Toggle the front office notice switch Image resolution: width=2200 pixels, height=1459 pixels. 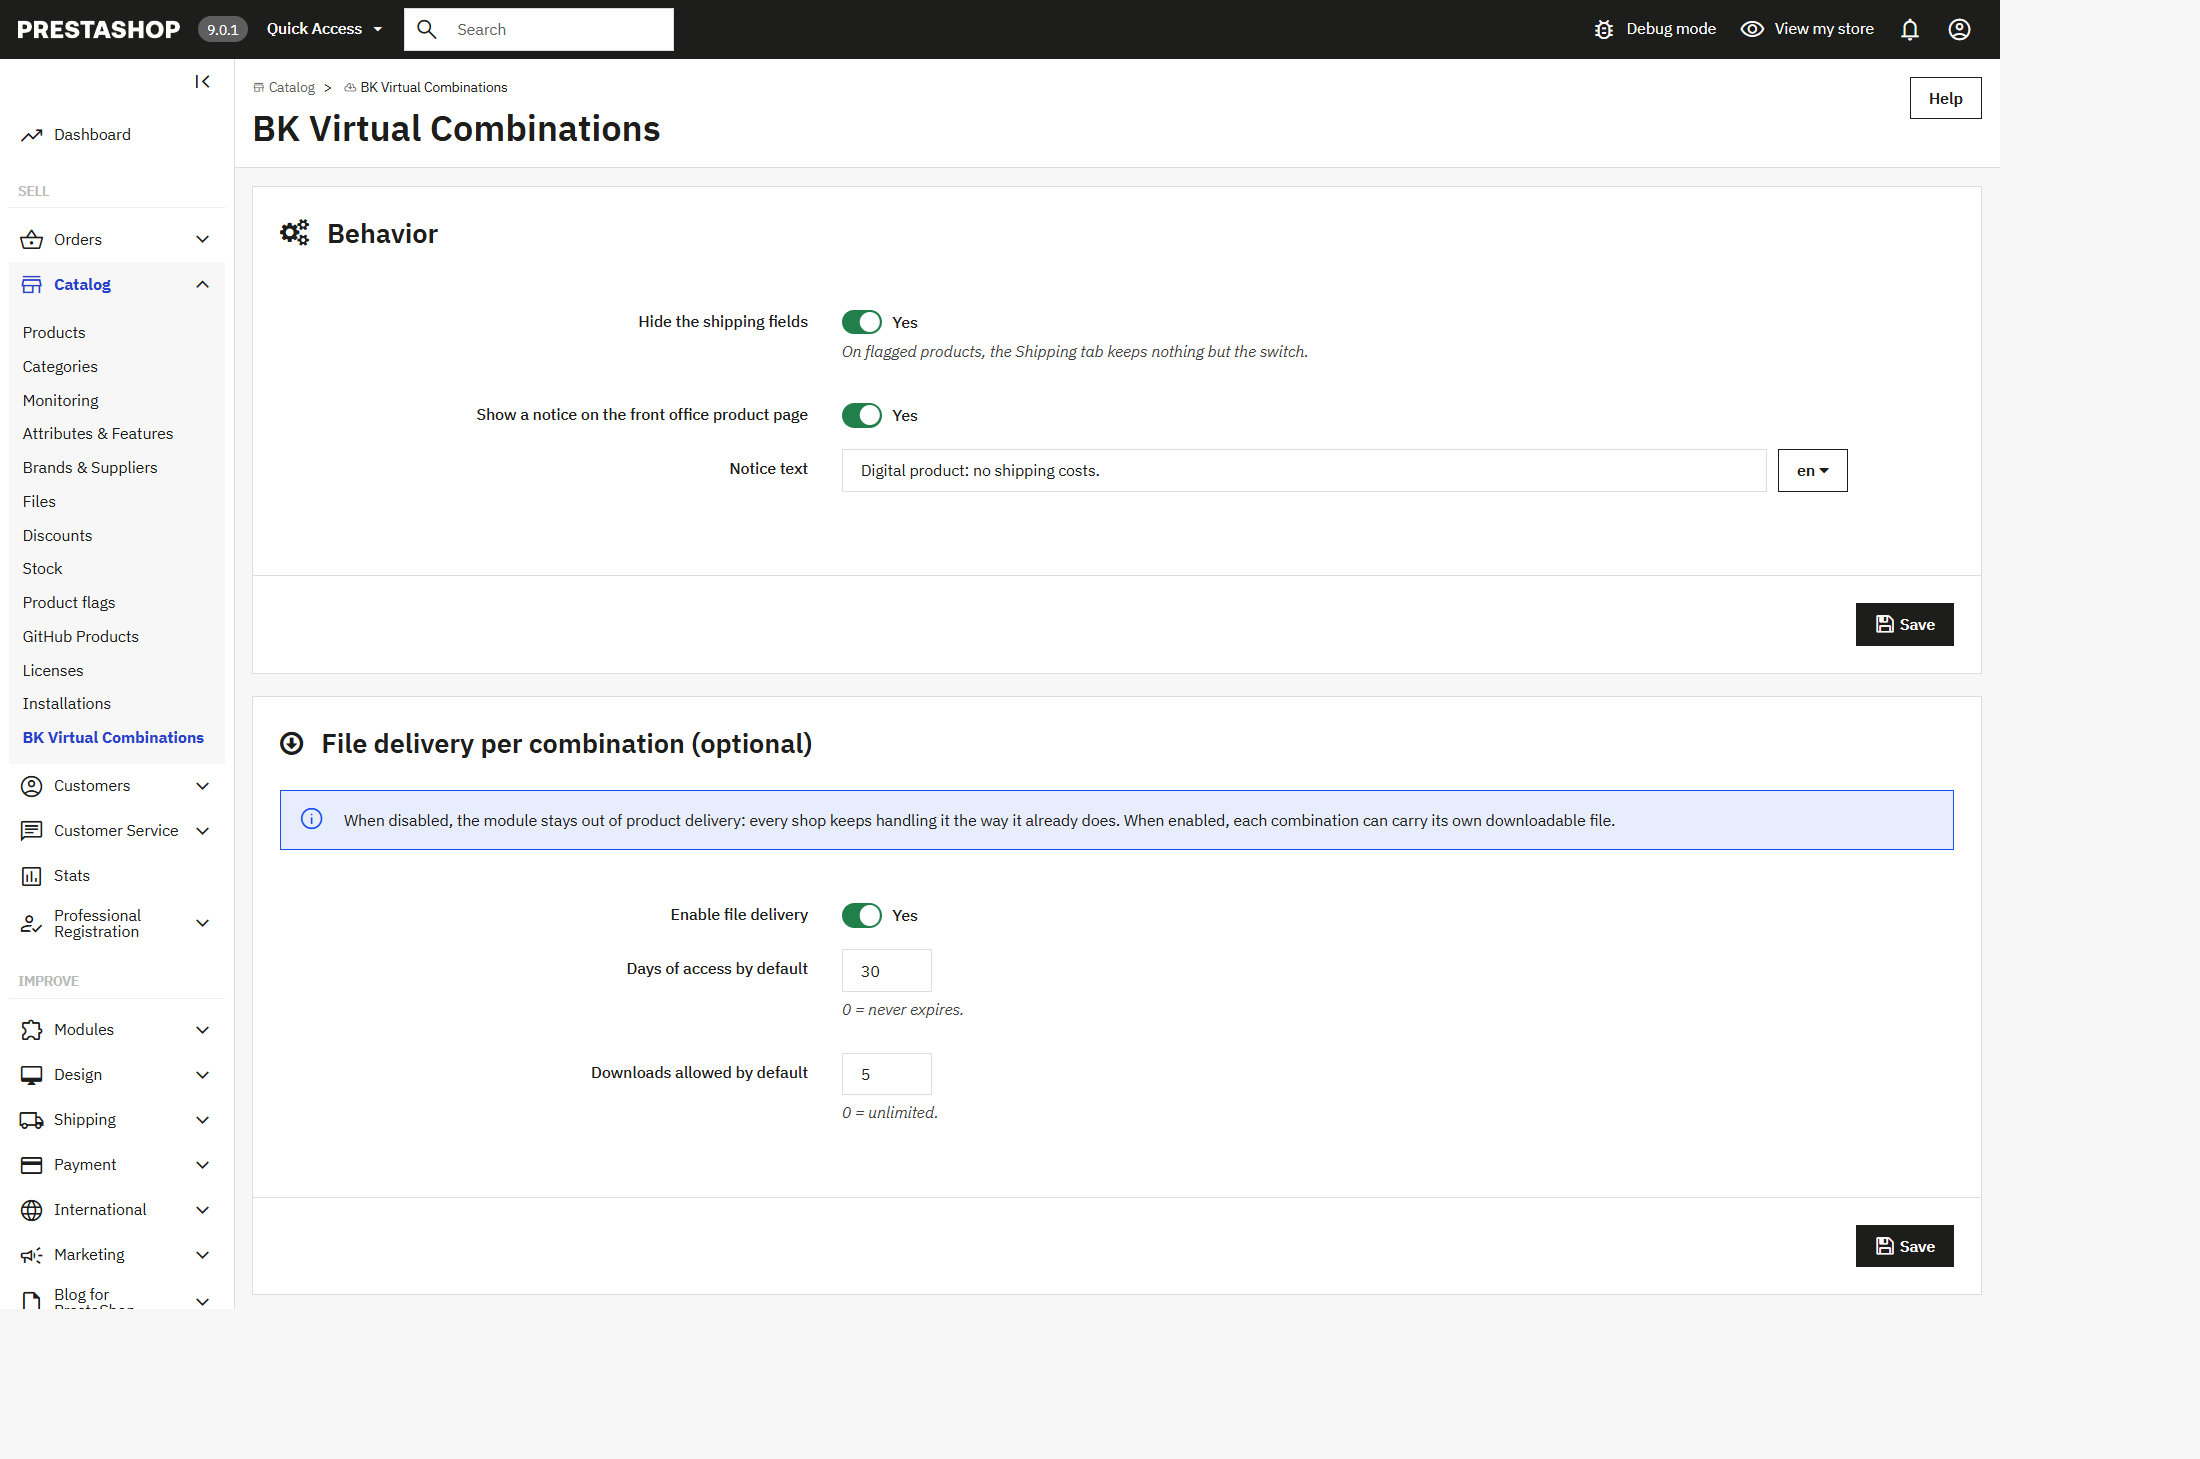pyautogui.click(x=861, y=415)
